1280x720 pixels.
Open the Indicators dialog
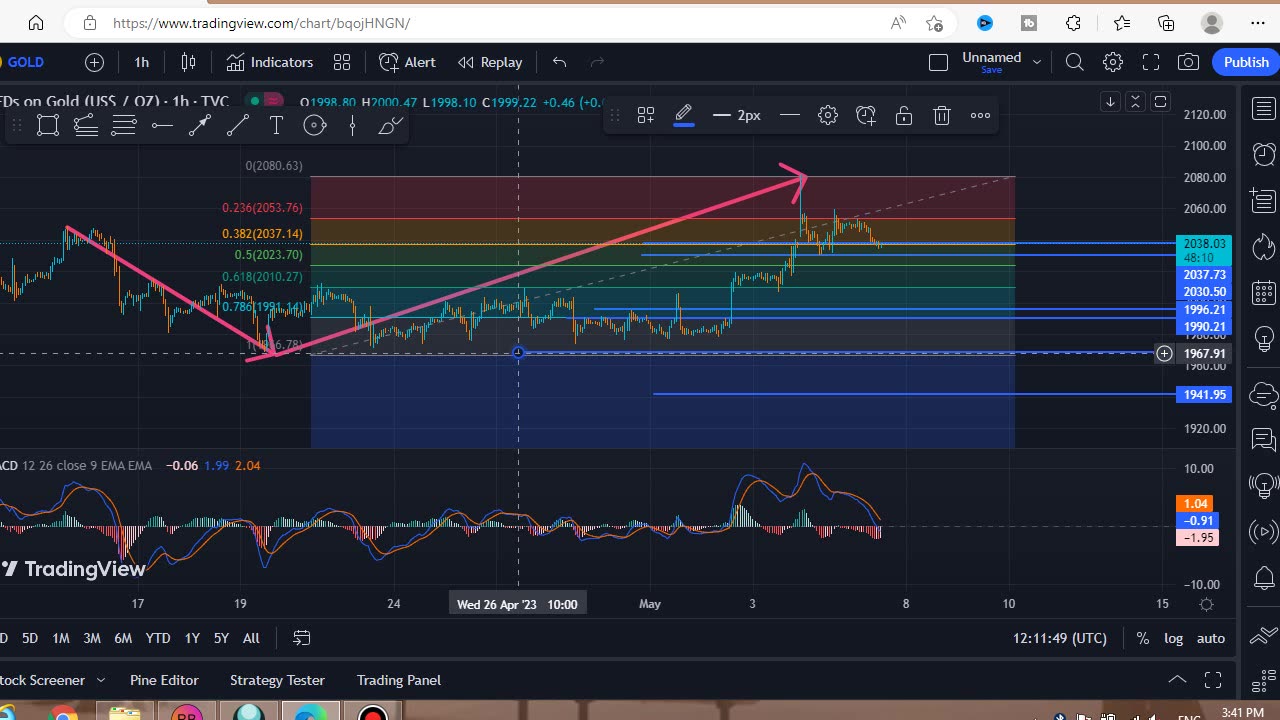tap(270, 62)
